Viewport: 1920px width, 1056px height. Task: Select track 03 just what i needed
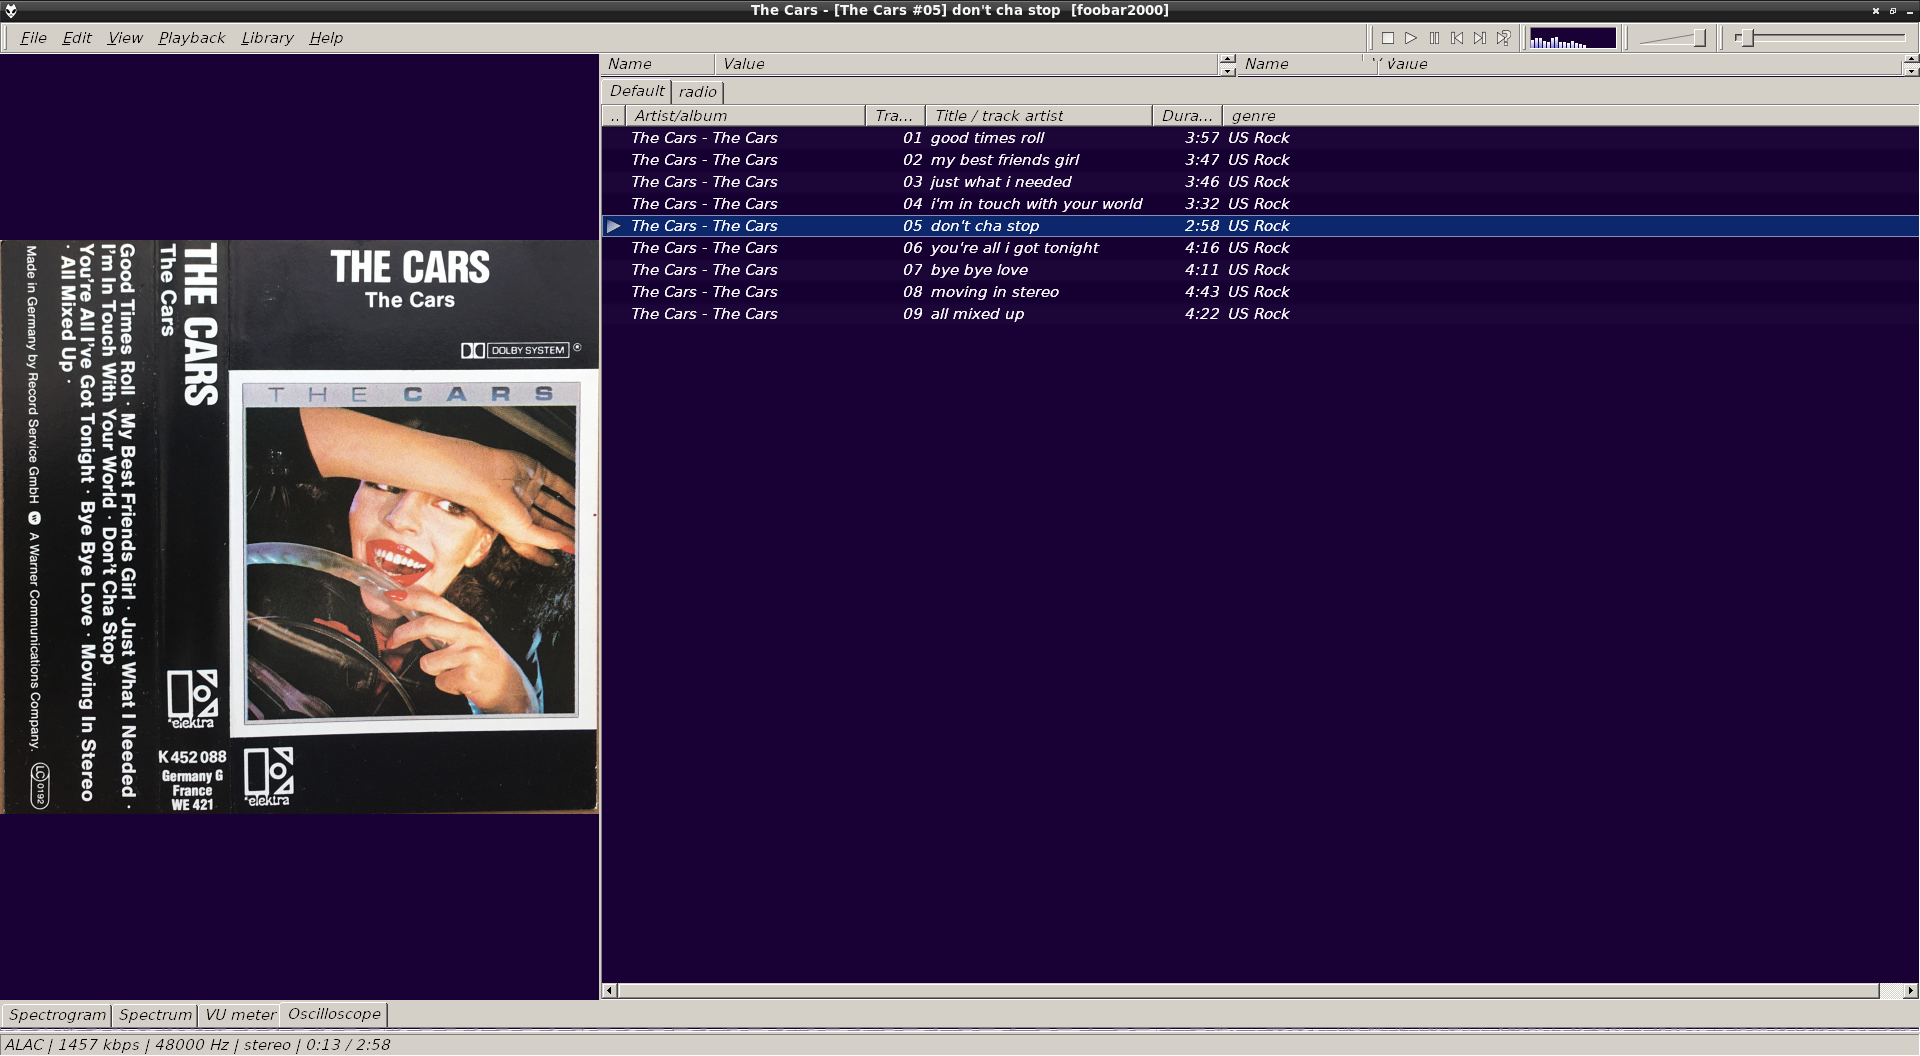click(x=1260, y=182)
